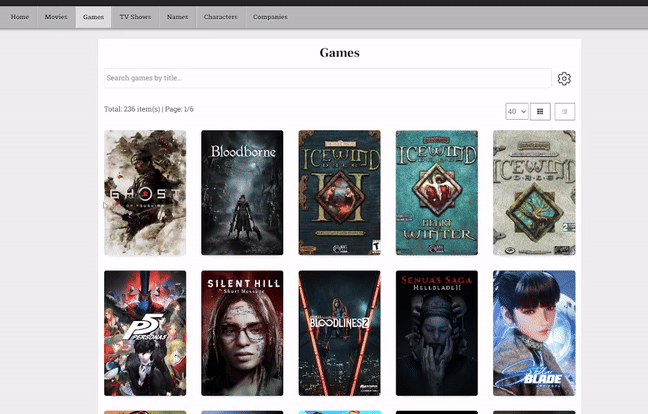Open the Bloodlines 2 game cover
This screenshot has width=648, height=414.
tap(339, 333)
